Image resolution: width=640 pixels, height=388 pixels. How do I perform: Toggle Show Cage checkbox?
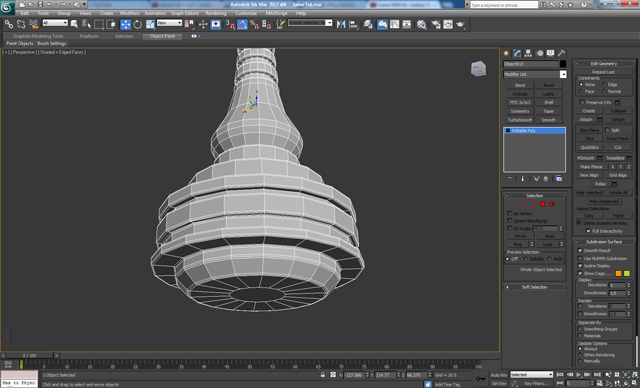coord(580,273)
